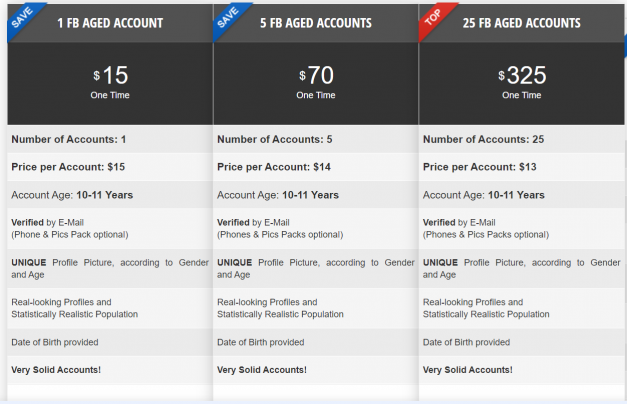The image size is (627, 404).
Task: Click the blue SAVE ribbon on 5 FB Aged Accounts
Action: pyautogui.click(x=228, y=18)
